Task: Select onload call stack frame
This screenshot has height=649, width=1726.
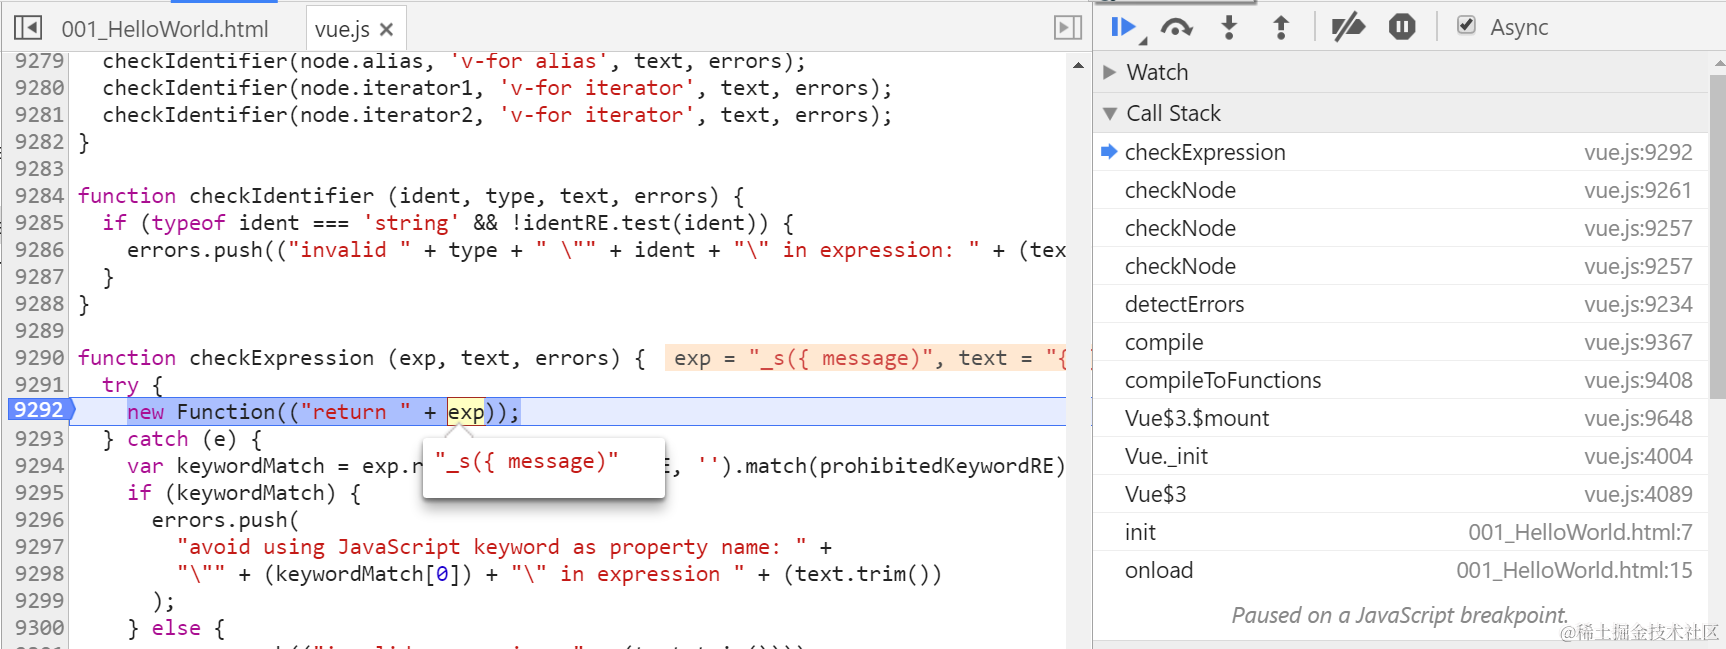Action: click(1400, 570)
